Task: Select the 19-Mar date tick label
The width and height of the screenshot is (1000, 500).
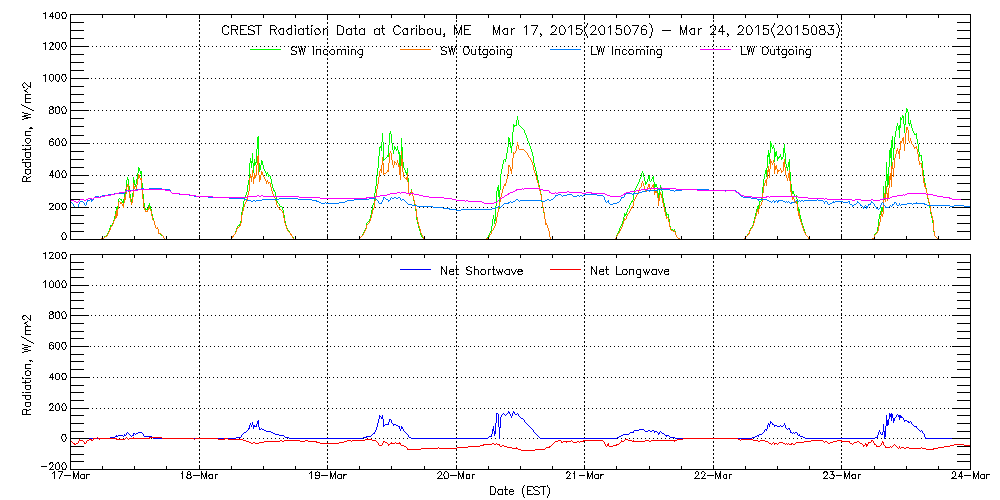Action: [x=328, y=477]
